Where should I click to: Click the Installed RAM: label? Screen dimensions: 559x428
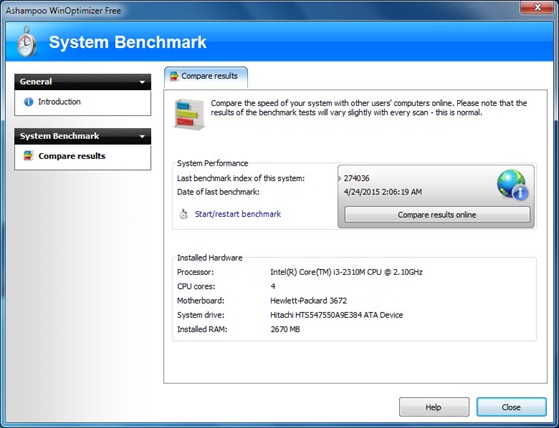point(202,329)
